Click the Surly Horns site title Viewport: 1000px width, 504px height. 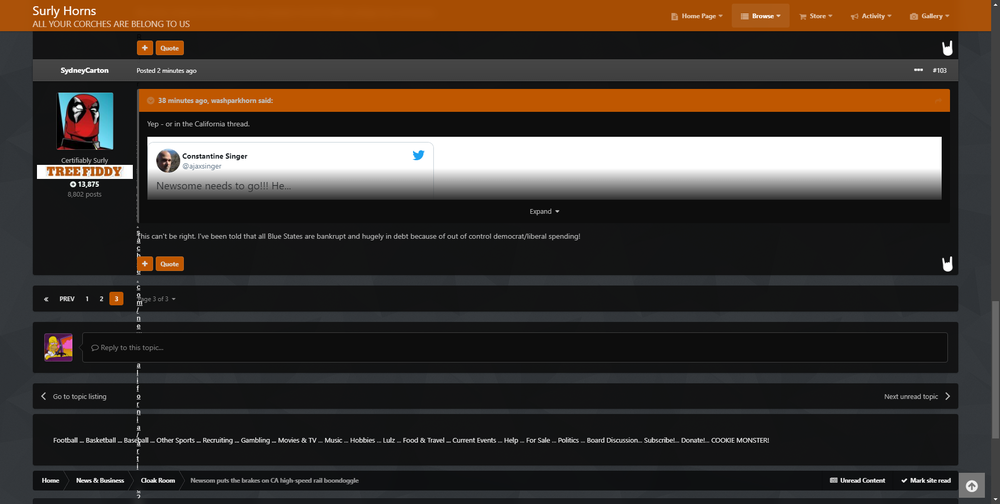[x=64, y=11]
